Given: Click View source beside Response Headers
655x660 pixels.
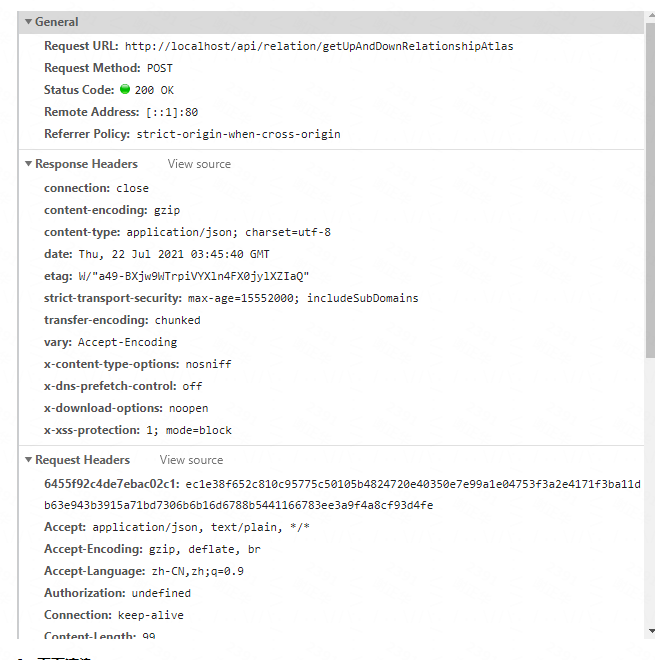Looking at the screenshot, I should [199, 164].
